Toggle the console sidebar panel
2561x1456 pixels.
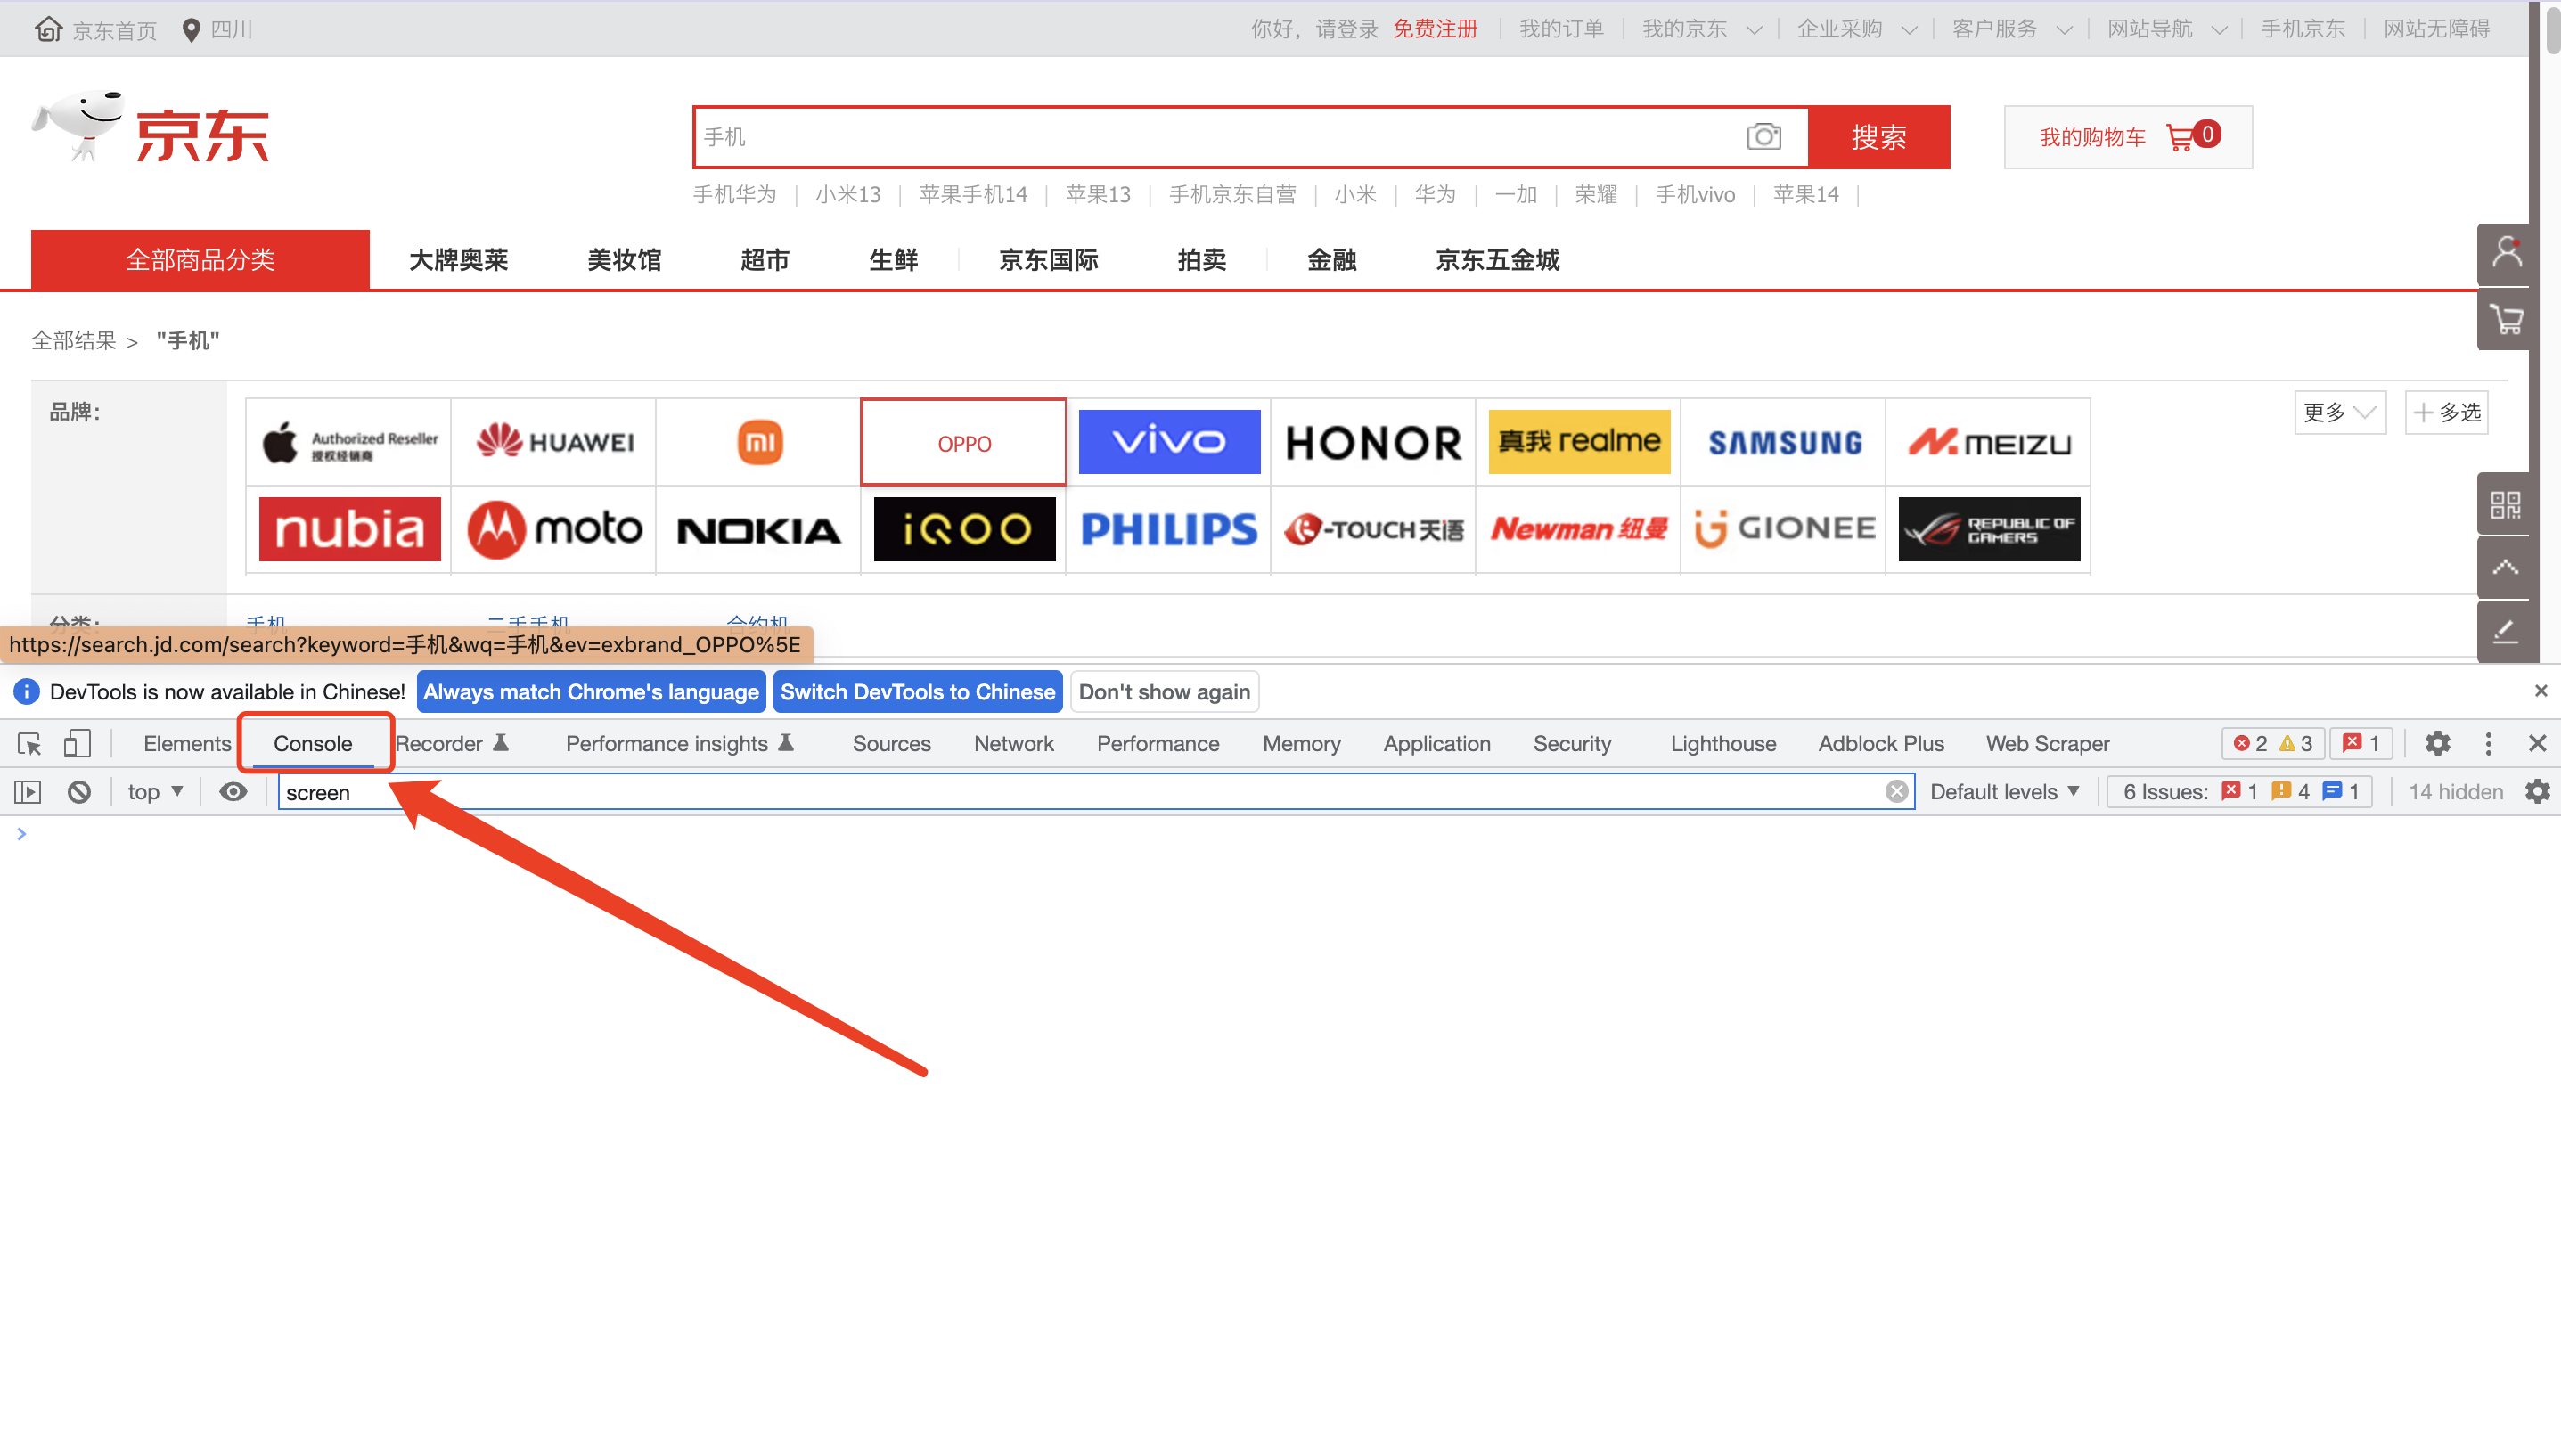tap(28, 792)
